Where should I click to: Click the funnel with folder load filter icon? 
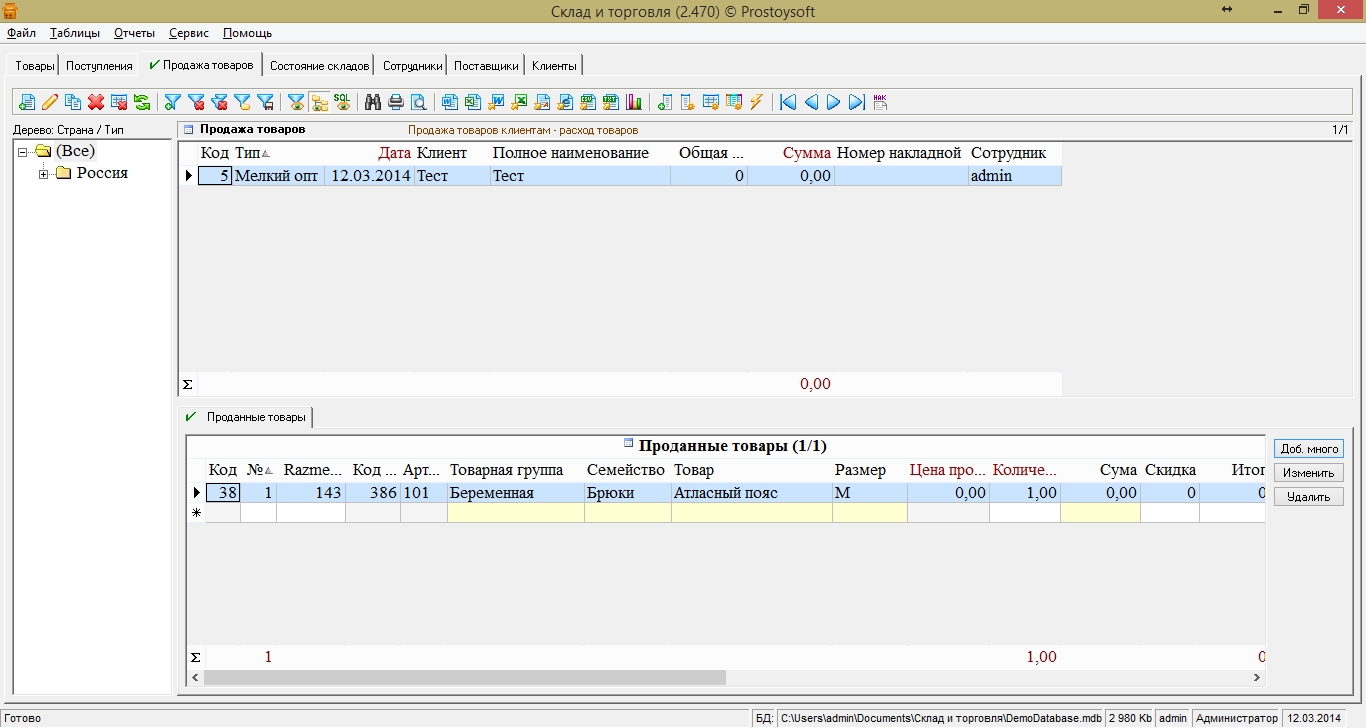(242, 102)
